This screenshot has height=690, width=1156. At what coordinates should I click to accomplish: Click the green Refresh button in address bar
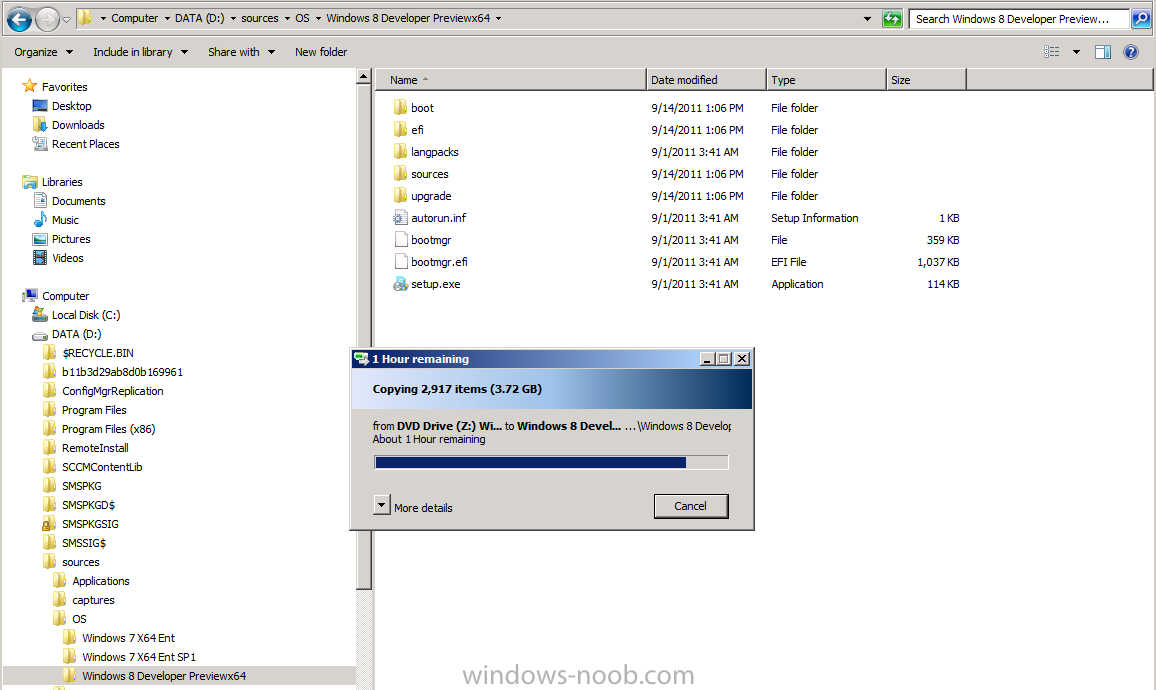[892, 18]
